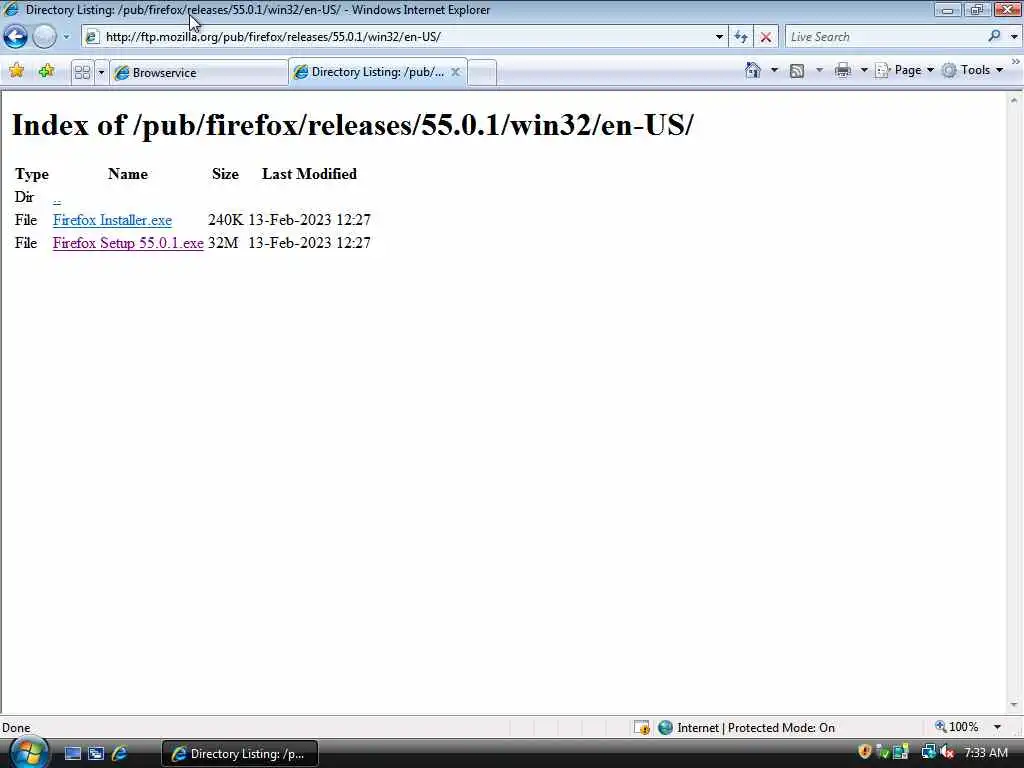Expand the Home button dropdown arrow
Viewport: 1024px width, 768px height.
(x=775, y=70)
